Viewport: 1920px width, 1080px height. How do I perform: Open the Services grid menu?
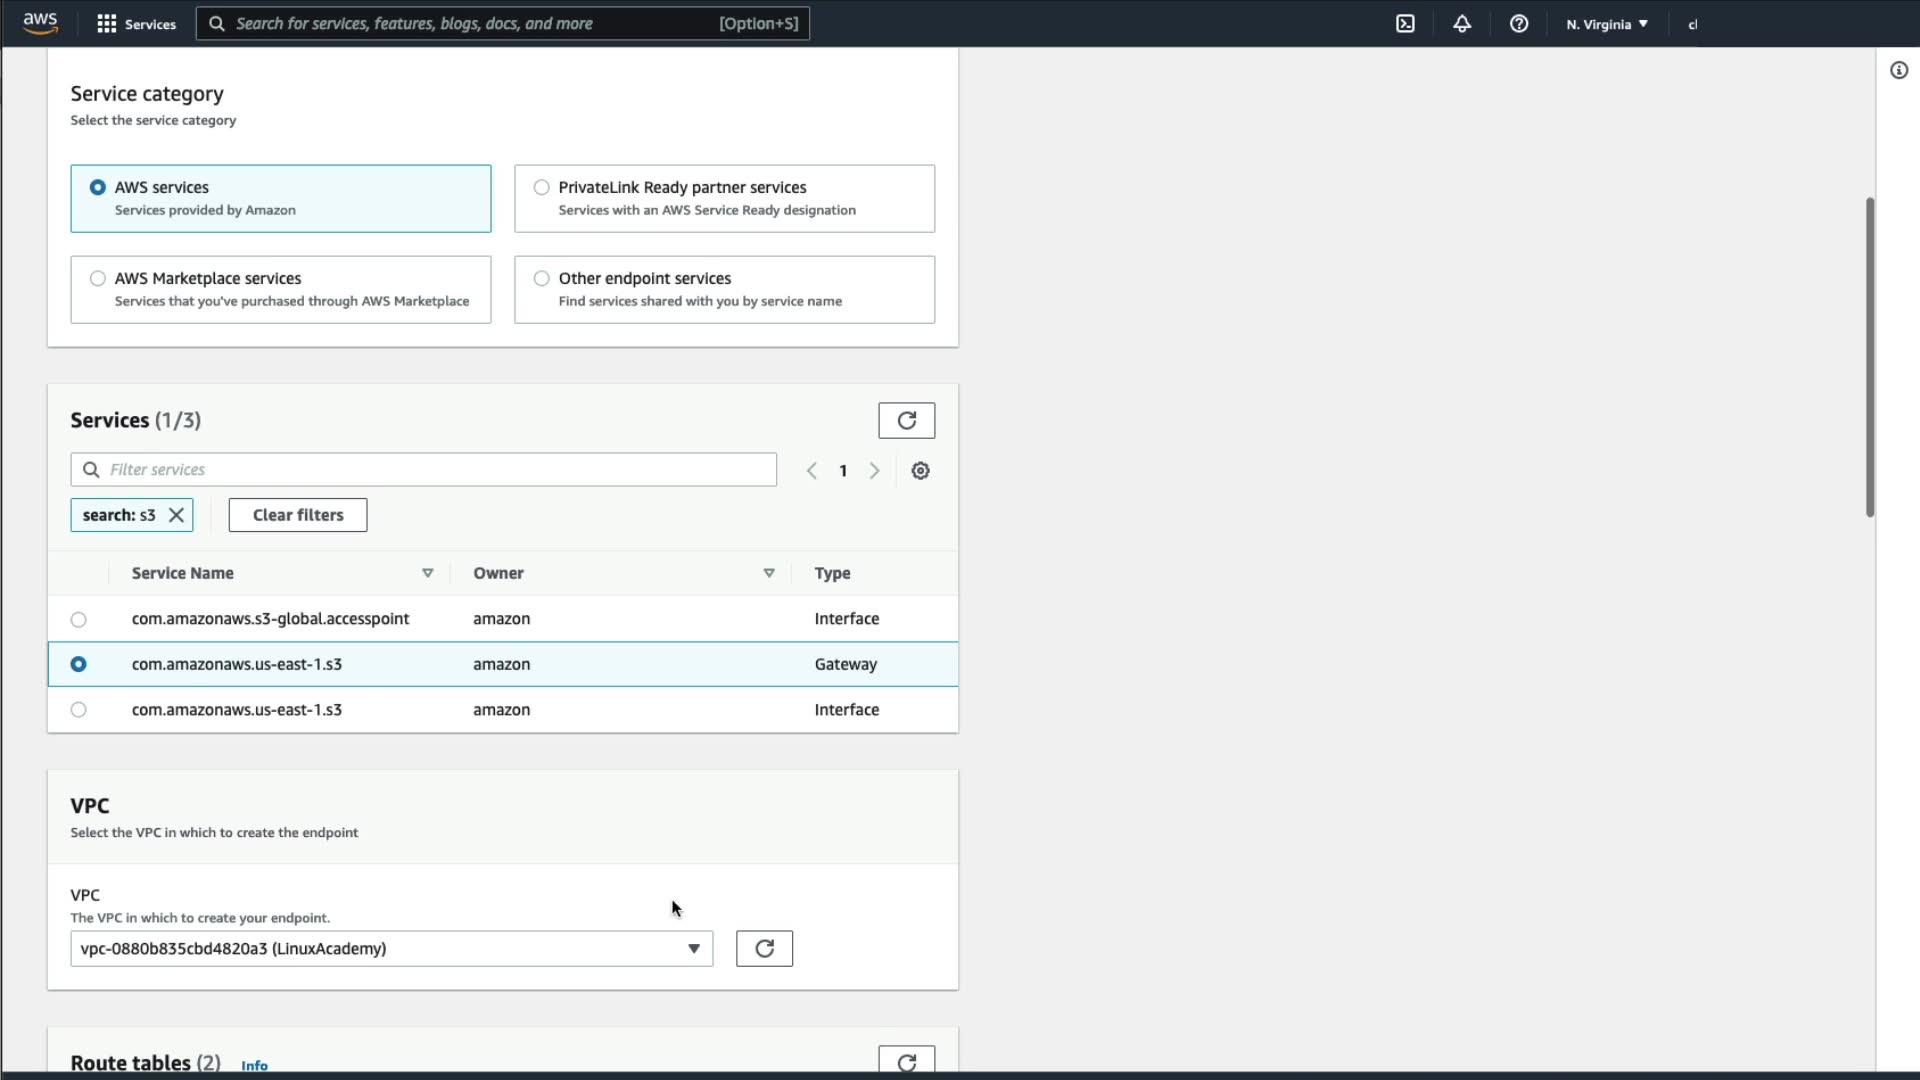(135, 24)
